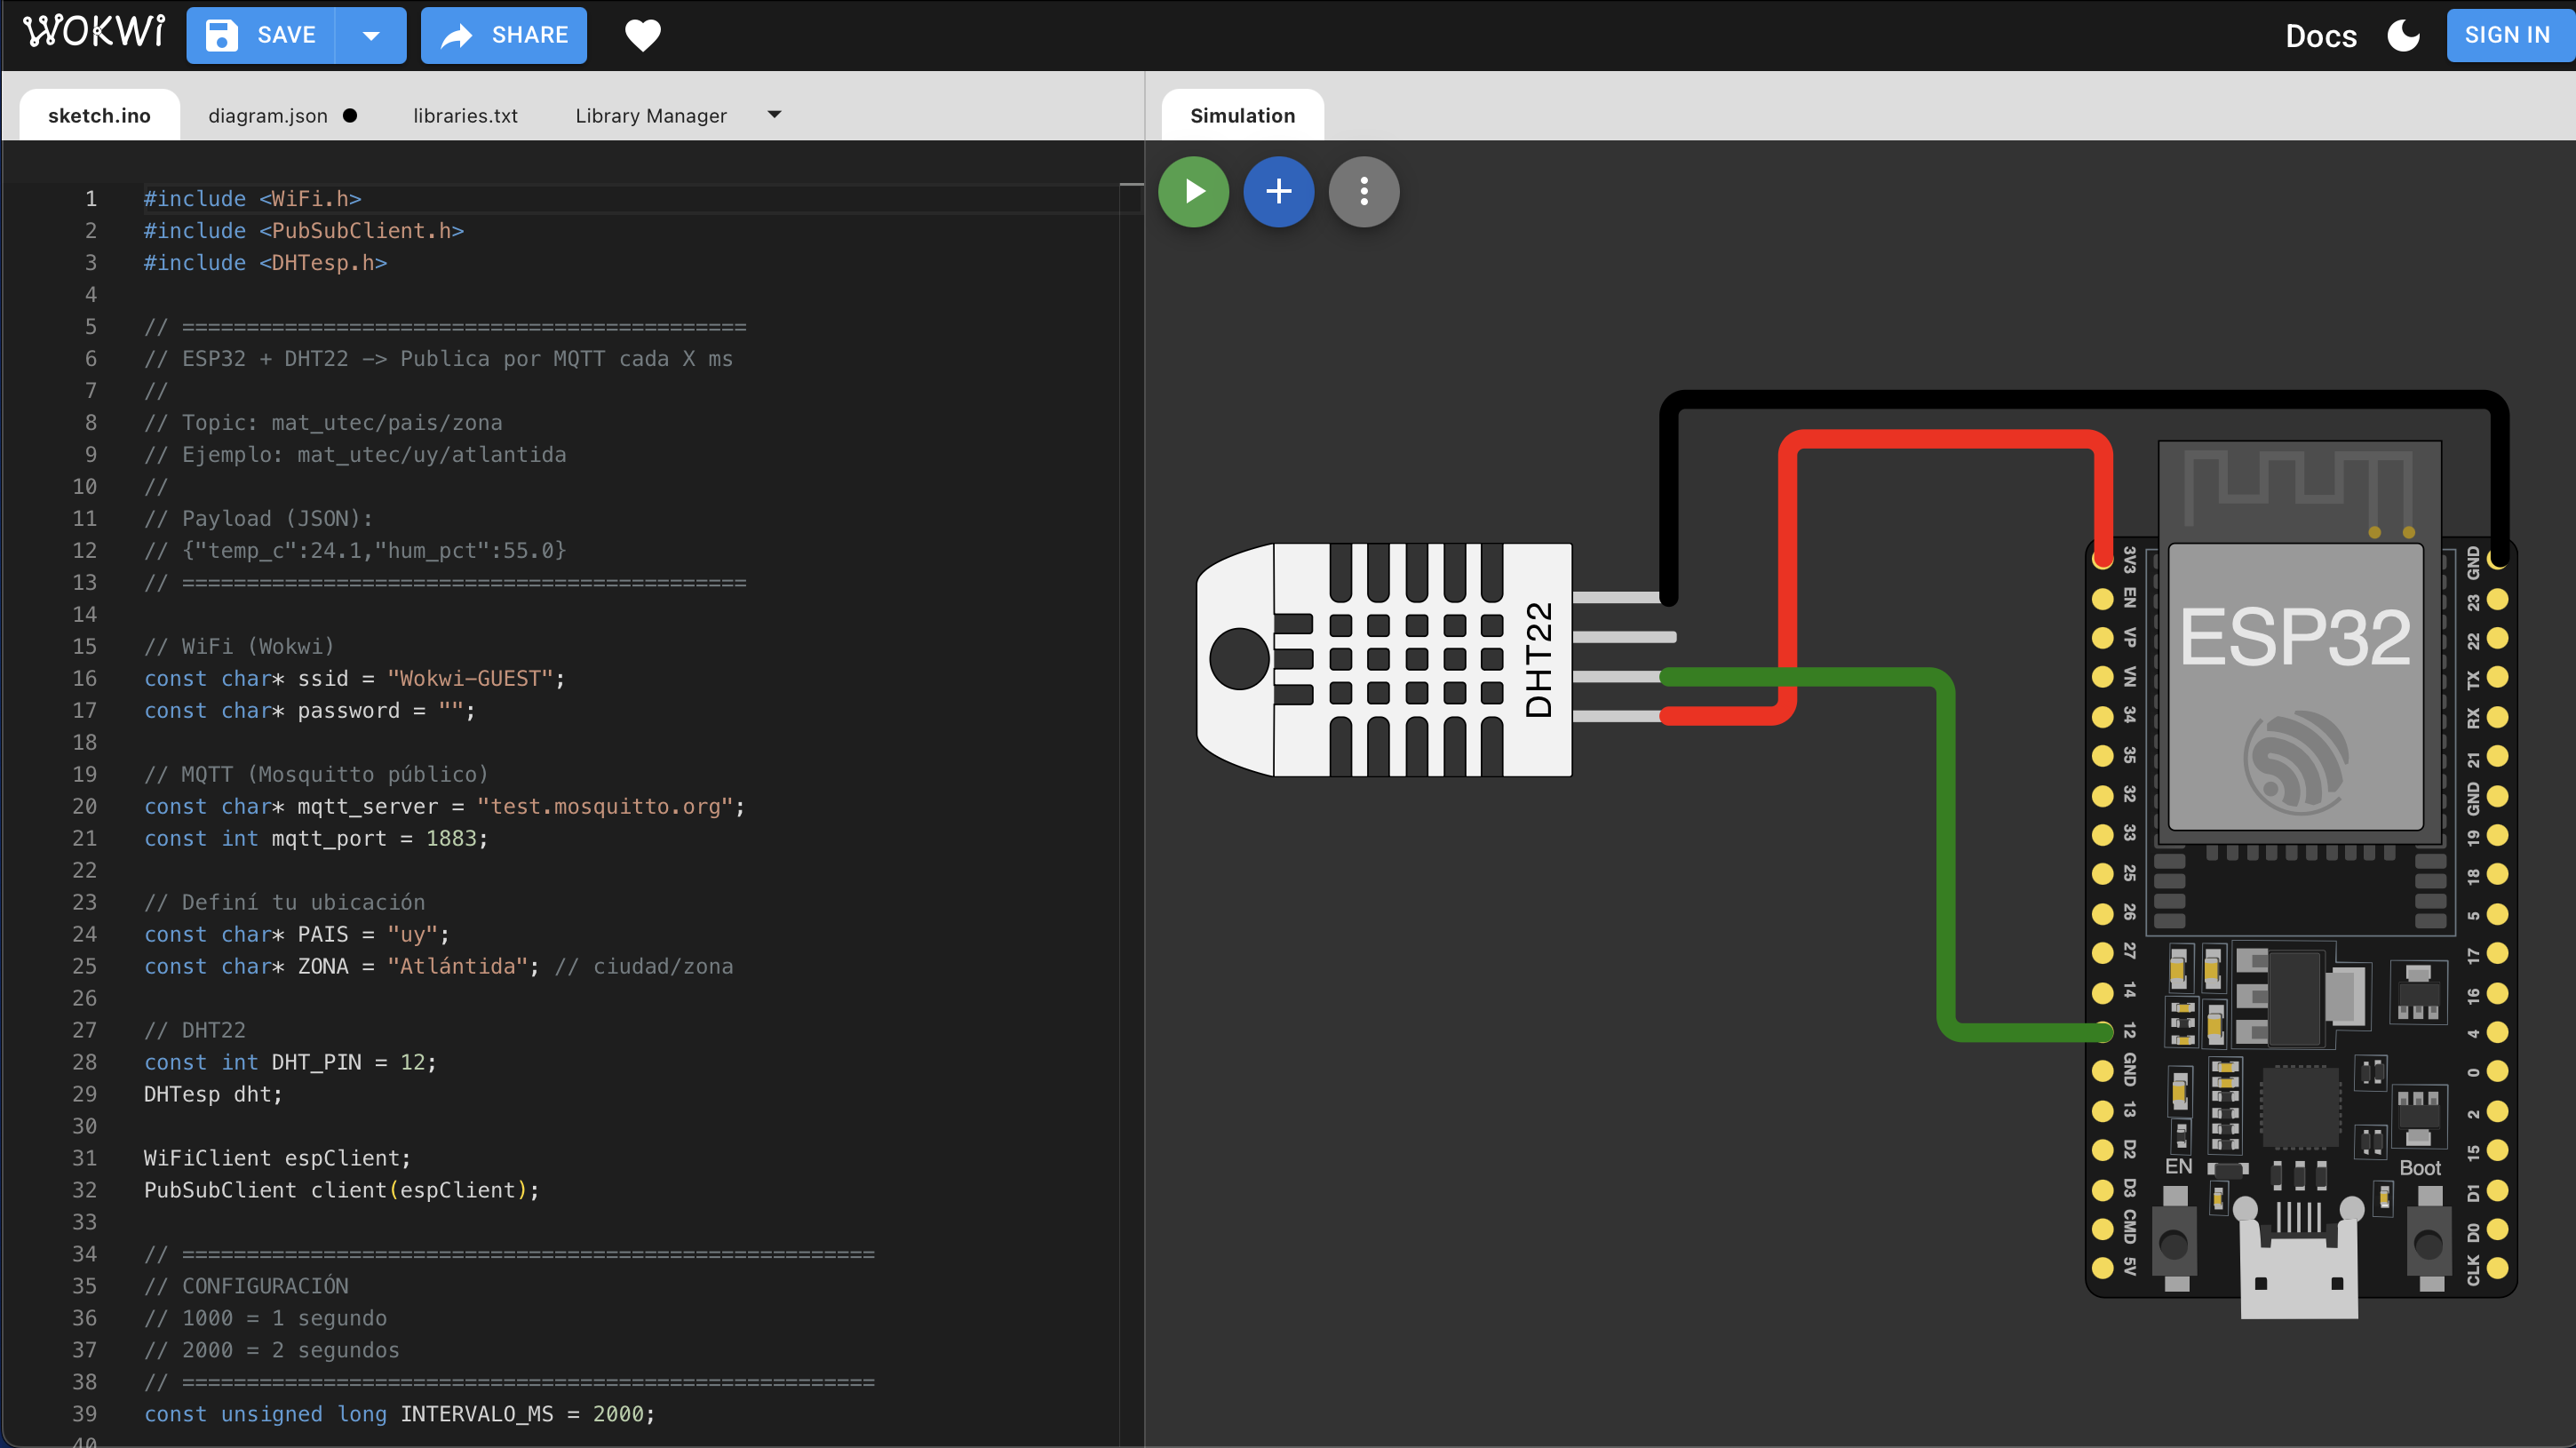Start the simulation with the green play button
The width and height of the screenshot is (2576, 1448).
(x=1193, y=191)
